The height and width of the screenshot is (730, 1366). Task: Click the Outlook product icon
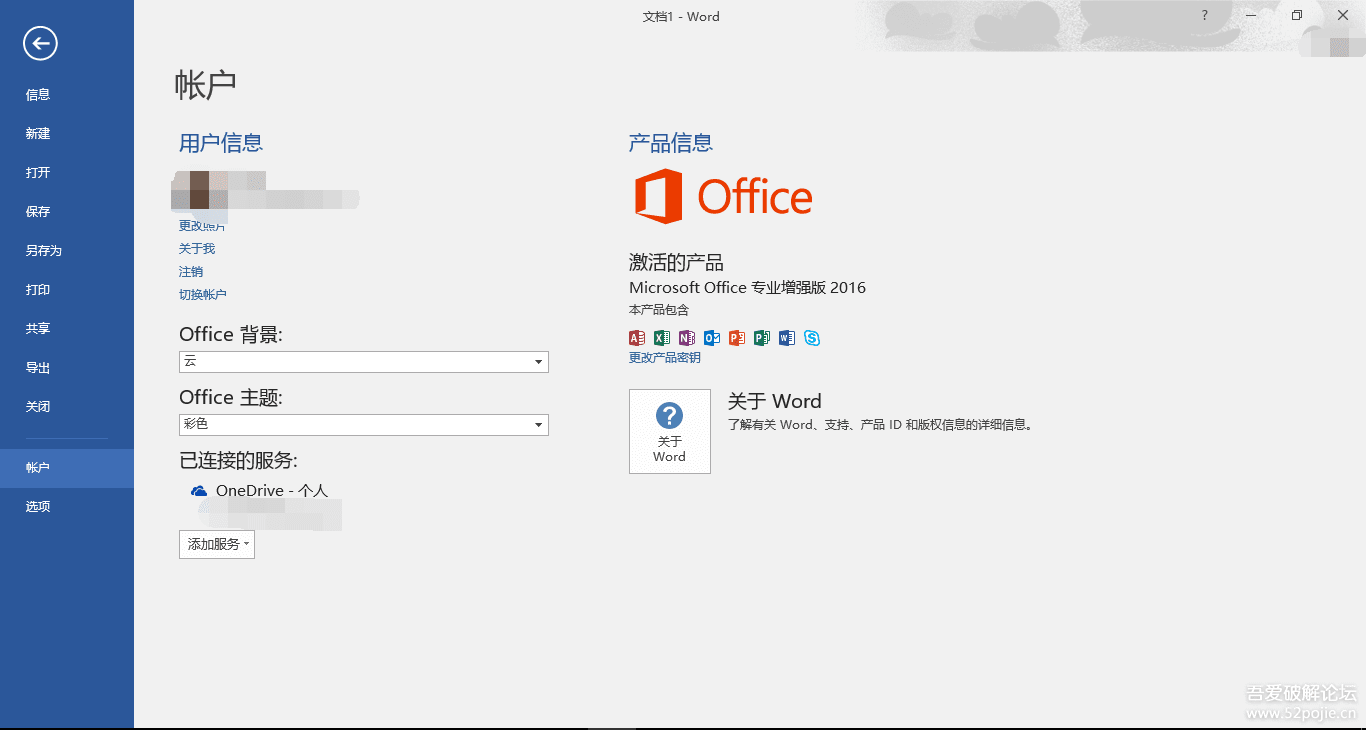712,338
